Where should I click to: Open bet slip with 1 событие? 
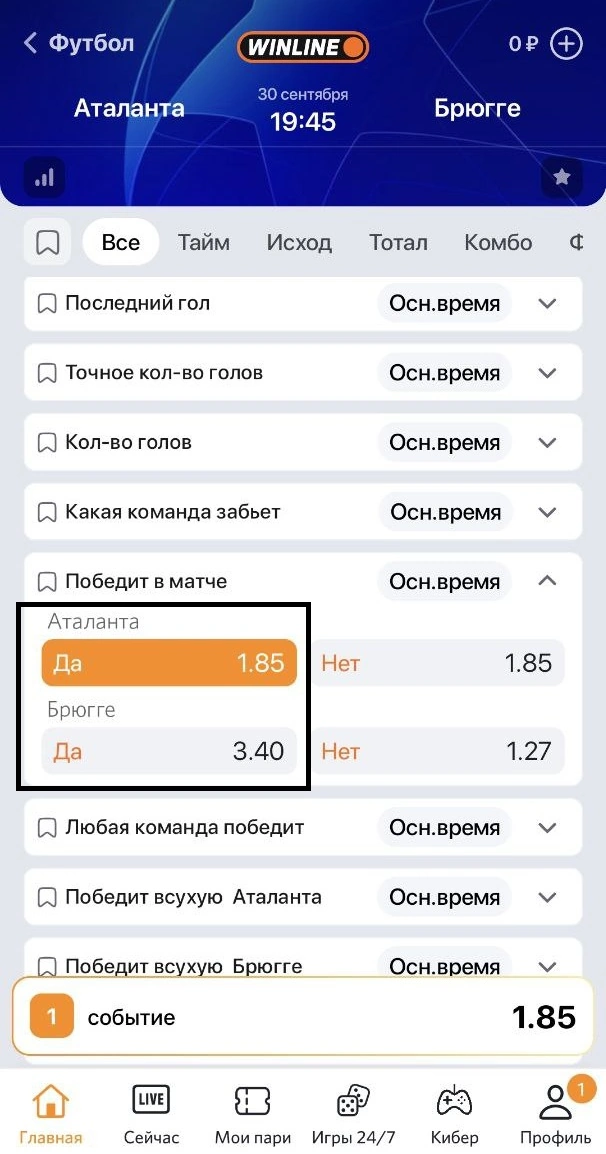pyautogui.click(x=303, y=1018)
